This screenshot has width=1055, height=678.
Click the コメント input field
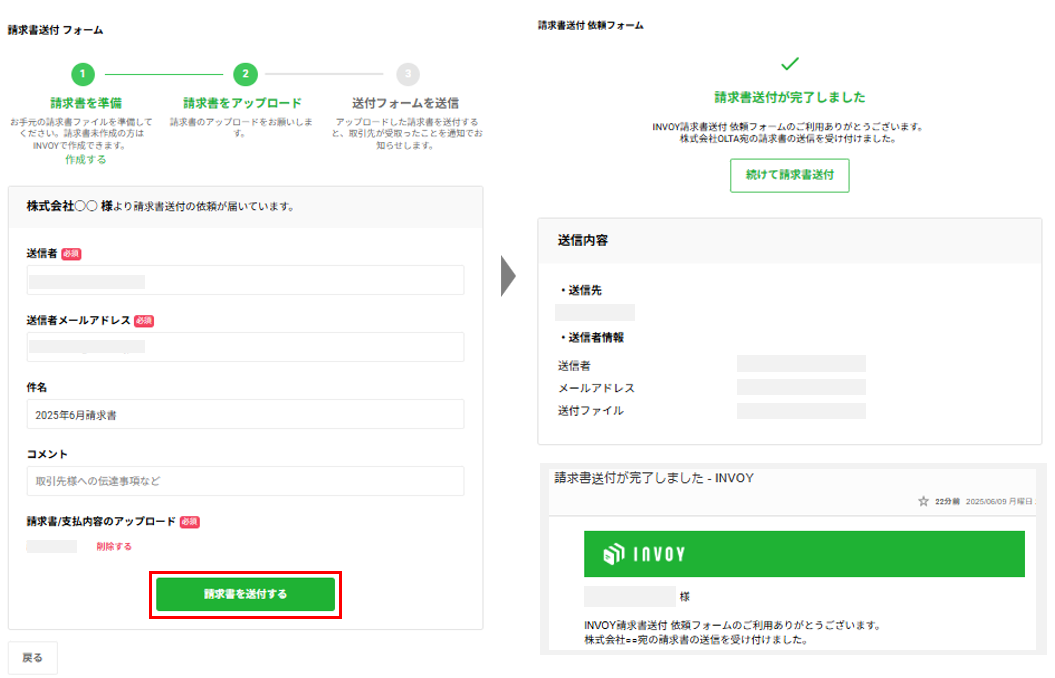coord(246,481)
